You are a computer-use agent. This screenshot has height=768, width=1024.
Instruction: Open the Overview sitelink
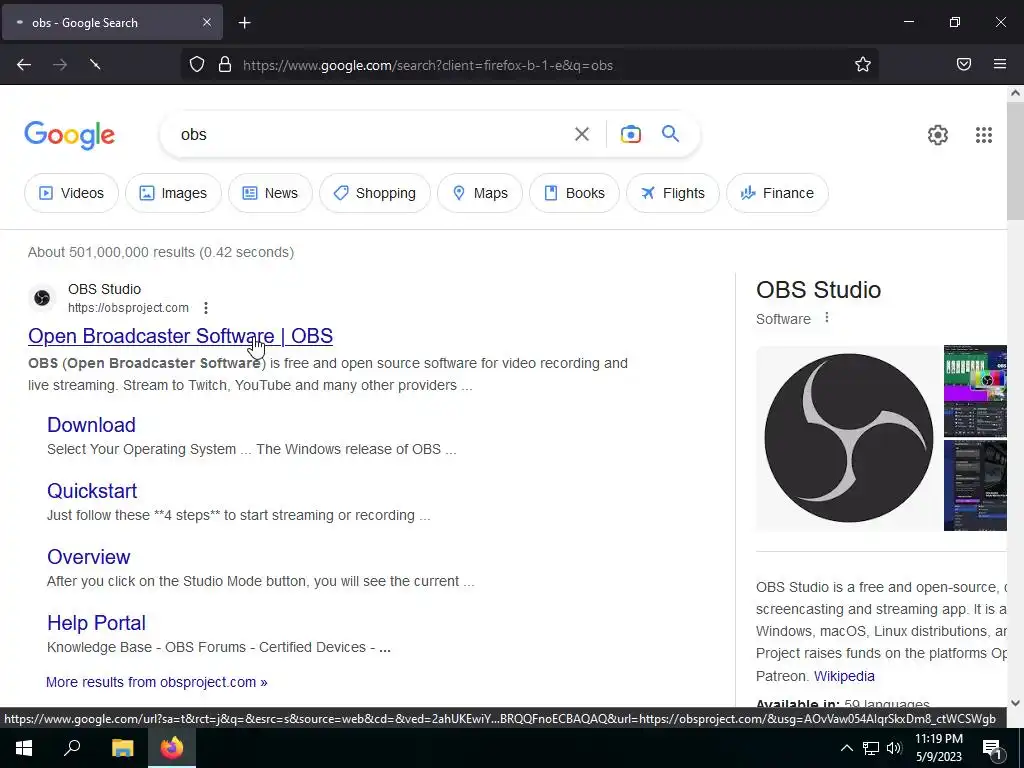pos(89,556)
